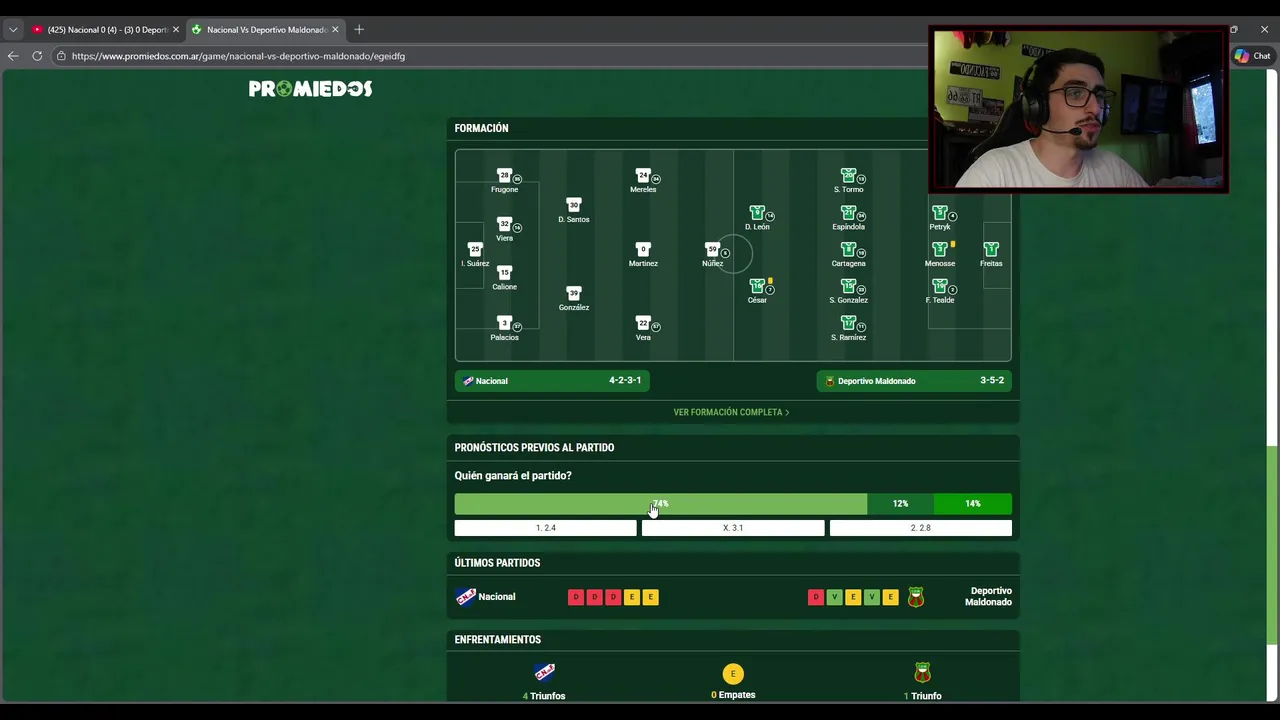Open the Chat button in toolbar
Screen dimensions: 1280x720
pyautogui.click(x=1252, y=56)
